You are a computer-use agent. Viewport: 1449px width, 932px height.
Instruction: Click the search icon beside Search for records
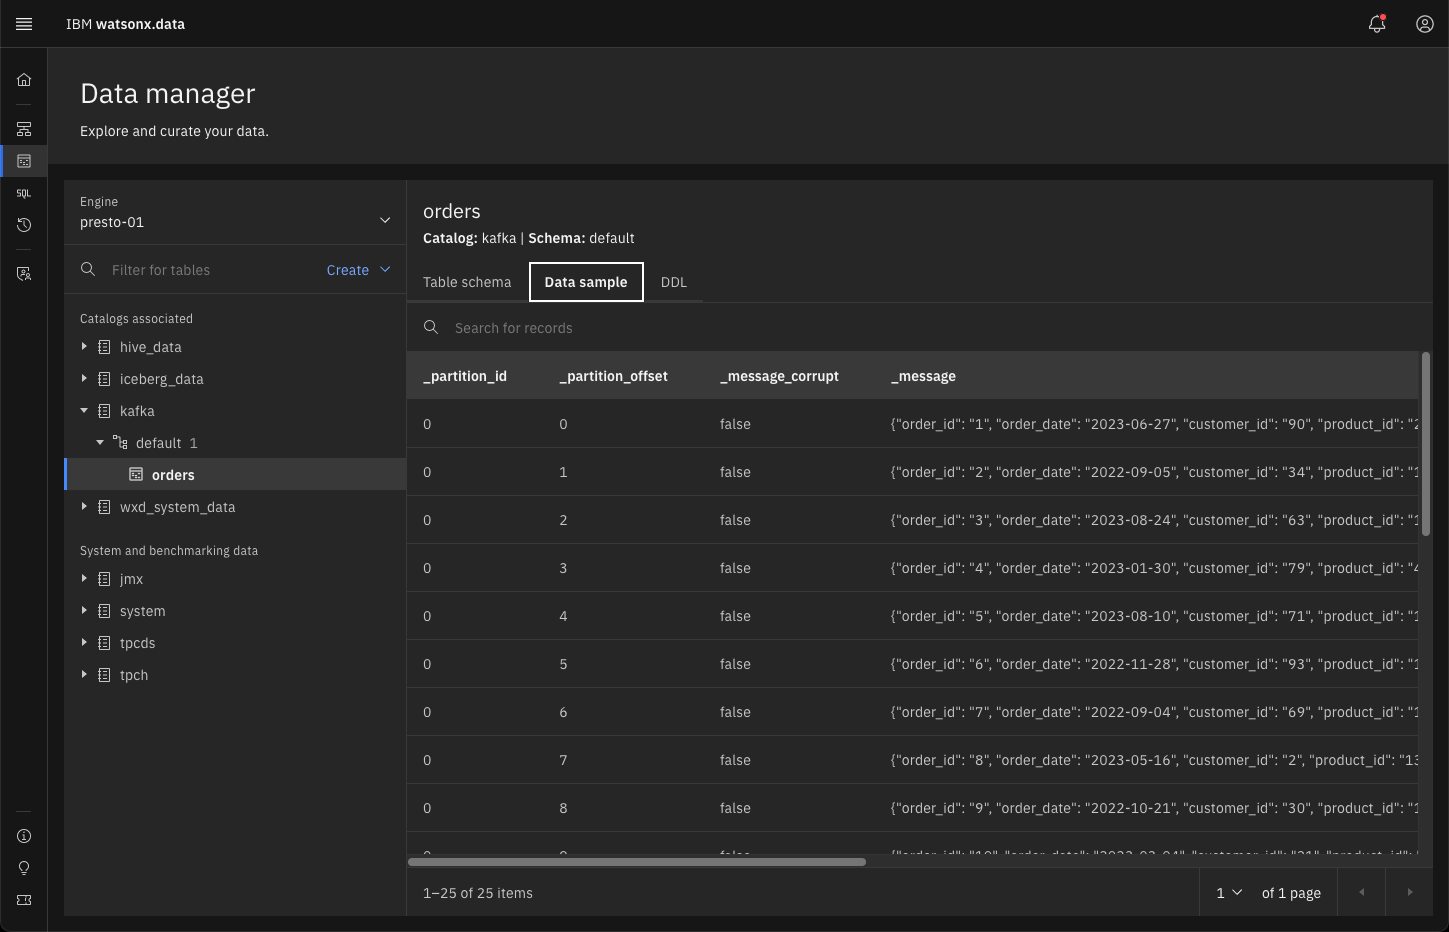(x=431, y=327)
